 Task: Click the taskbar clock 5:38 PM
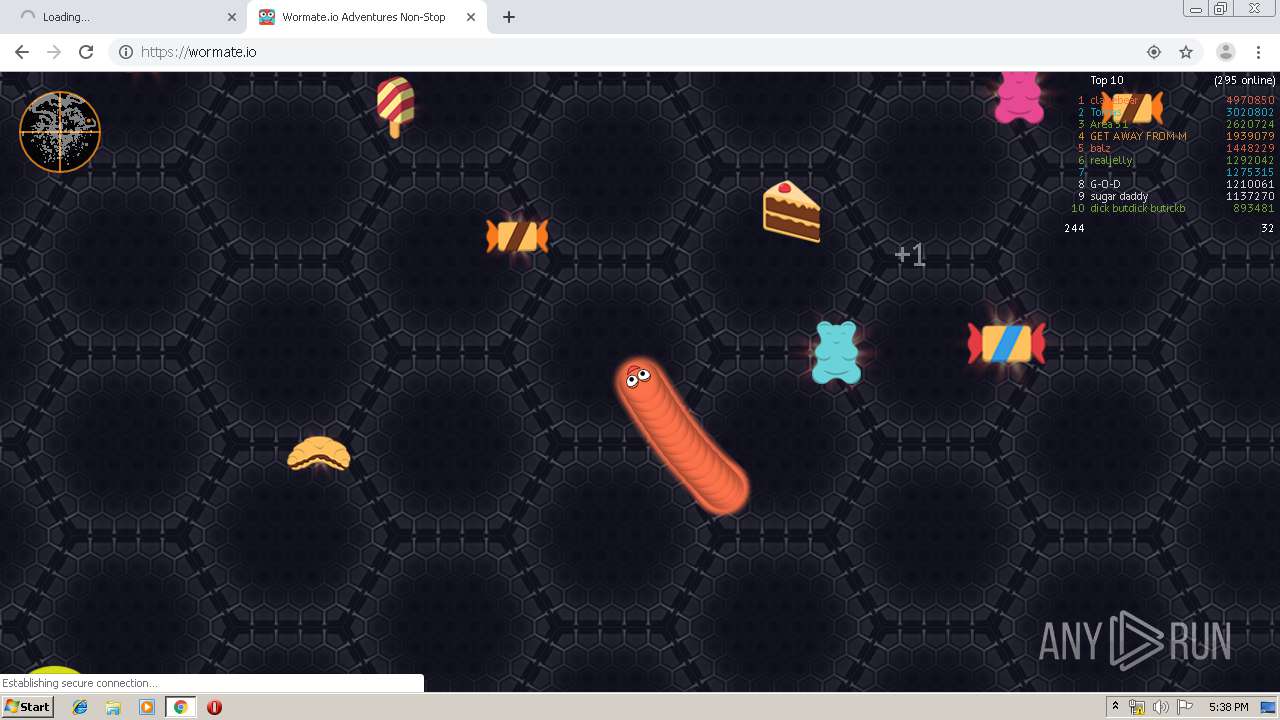[1228, 707]
